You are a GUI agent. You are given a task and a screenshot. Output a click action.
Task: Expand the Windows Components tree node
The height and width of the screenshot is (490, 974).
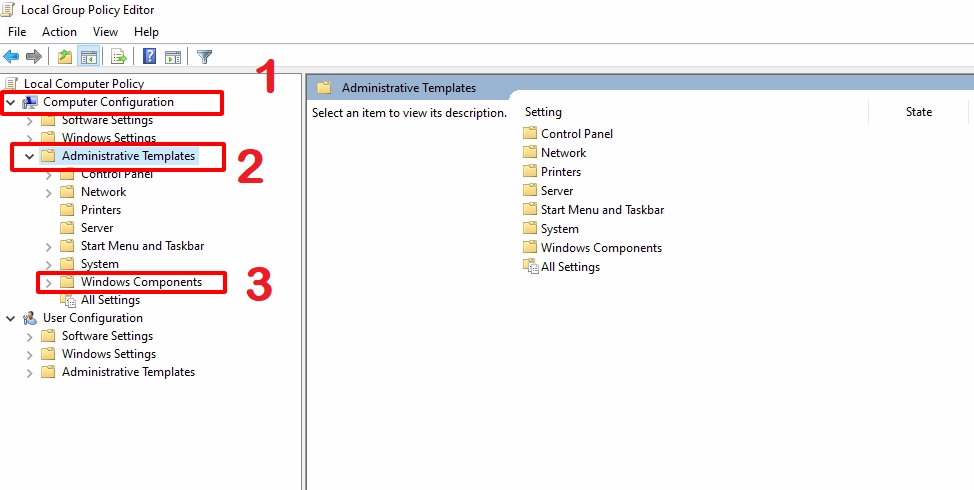(x=48, y=283)
